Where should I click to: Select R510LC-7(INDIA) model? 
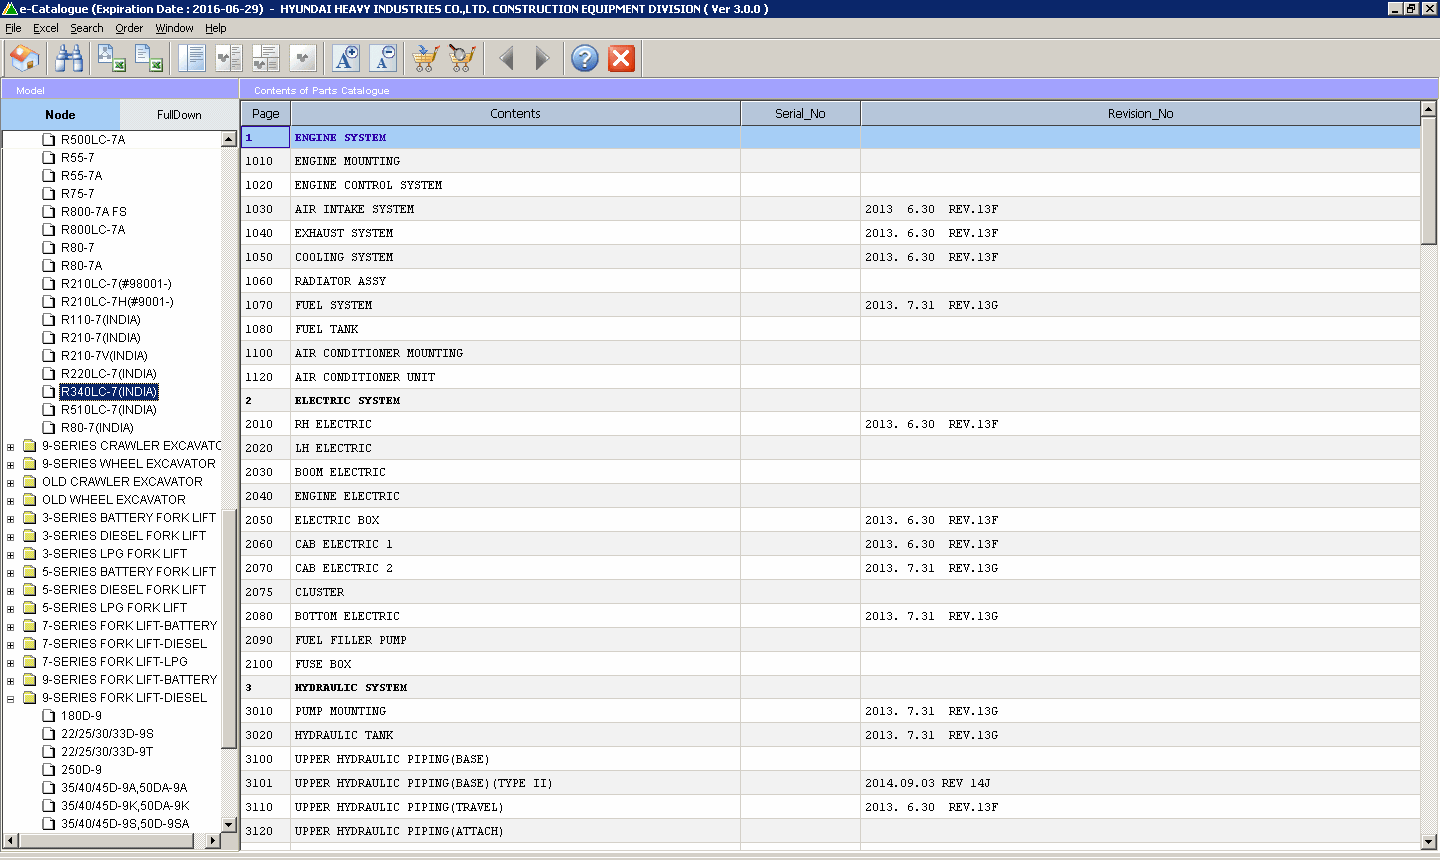coord(109,410)
